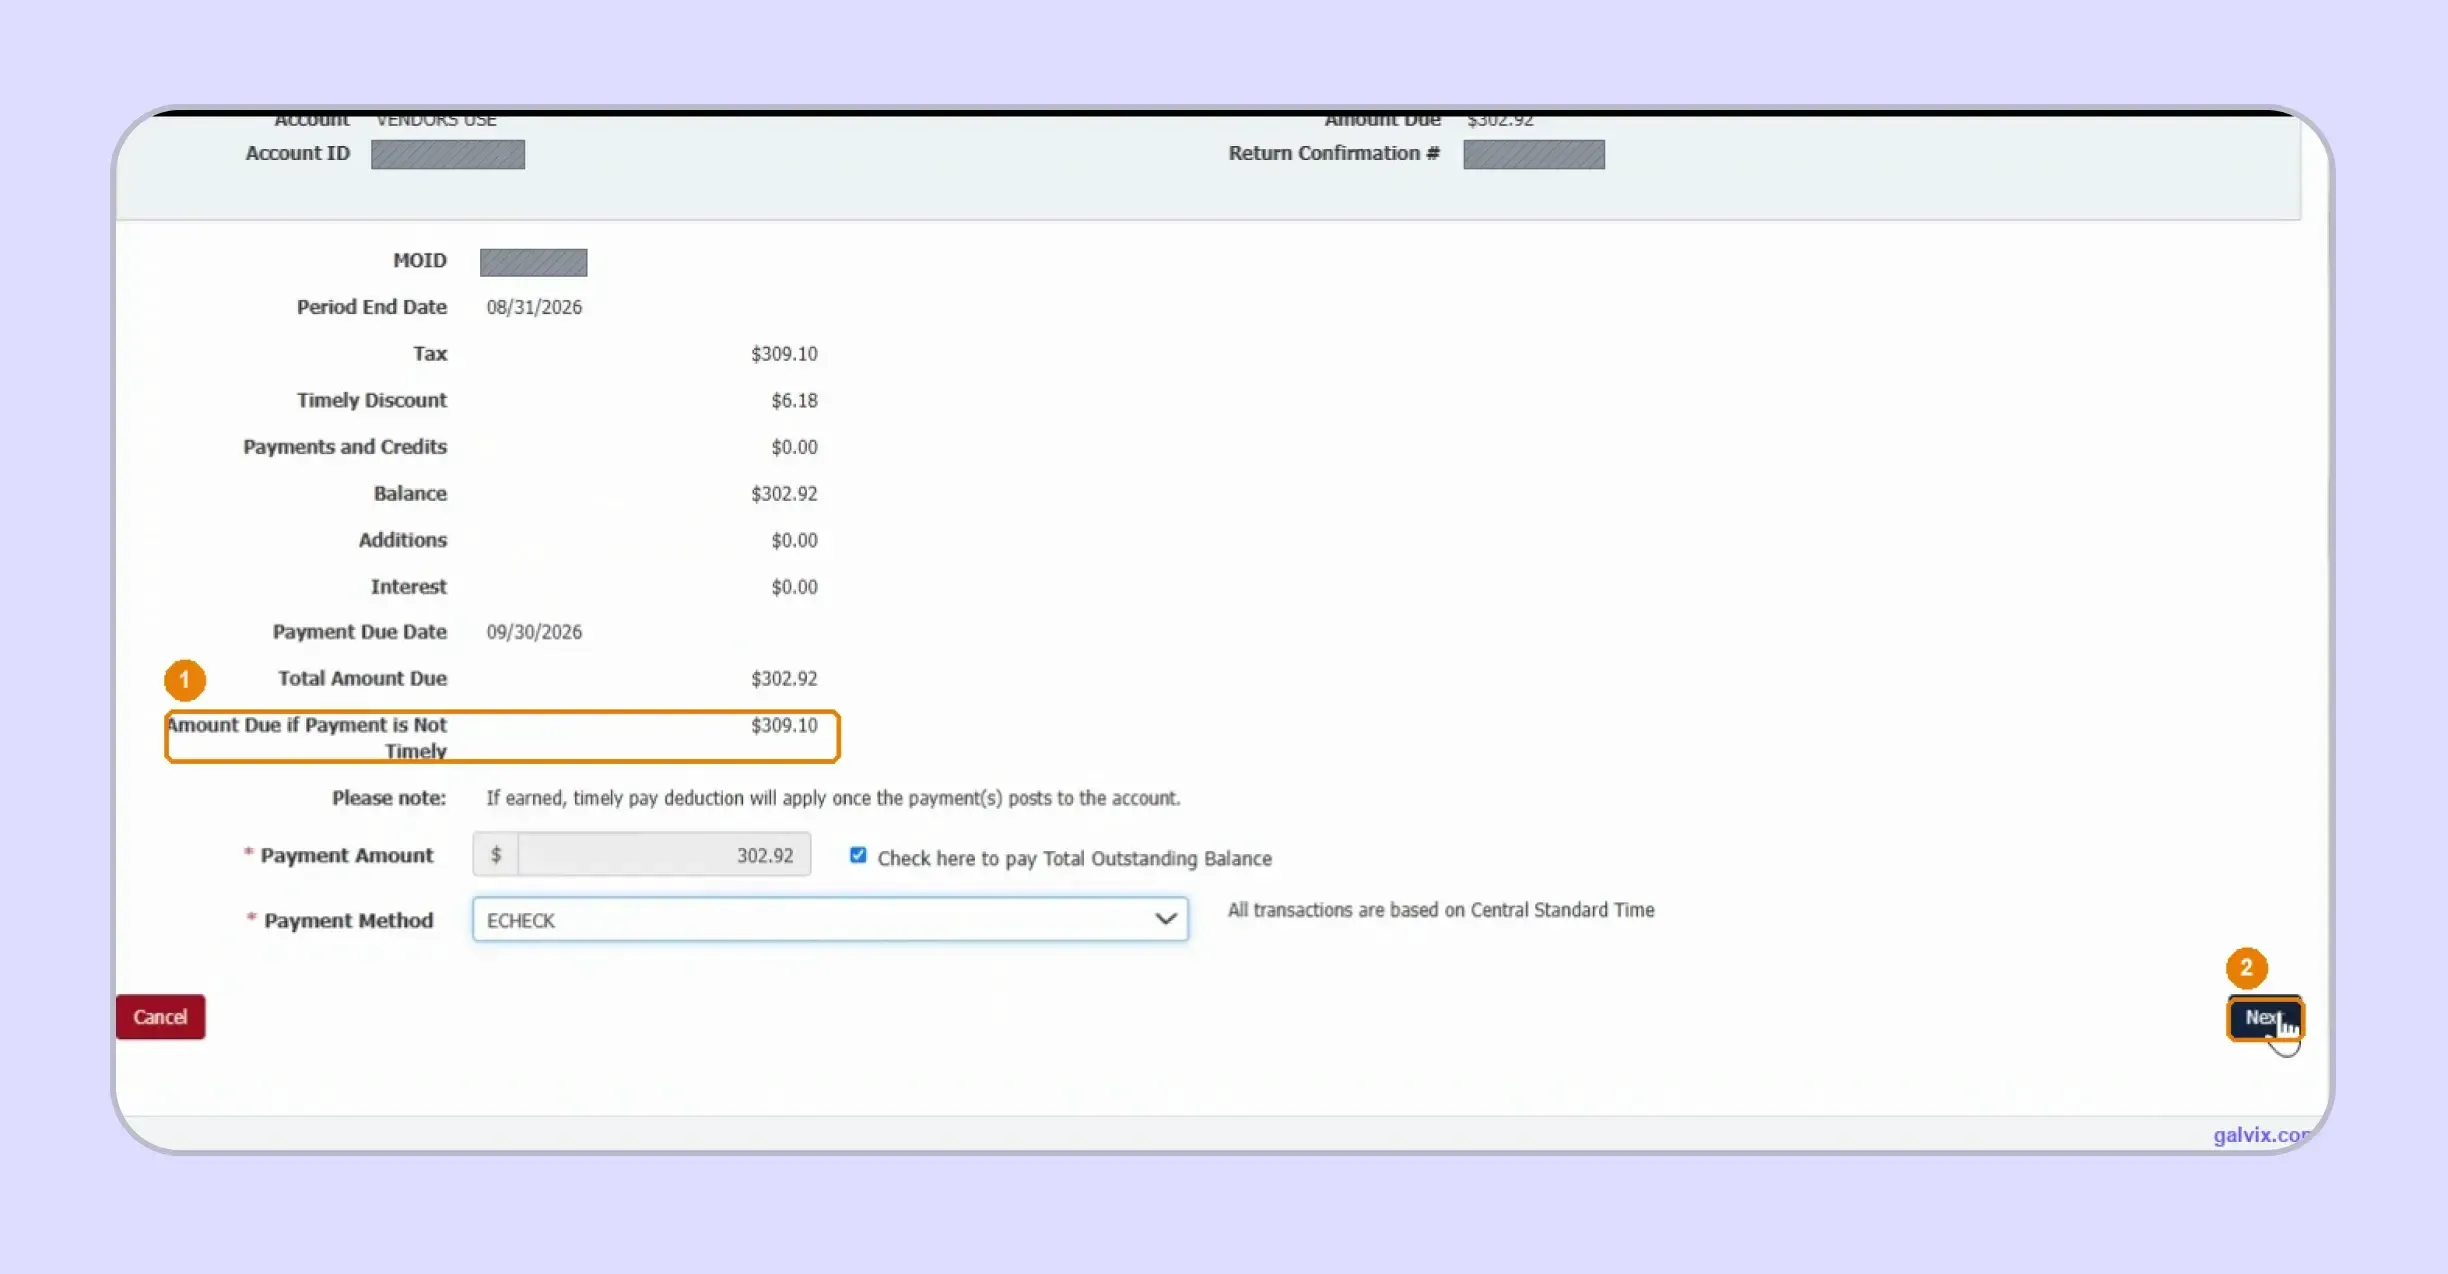2448x1274 pixels.
Task: Click the Payment Due Date 09/30/2026
Action: coord(534,632)
